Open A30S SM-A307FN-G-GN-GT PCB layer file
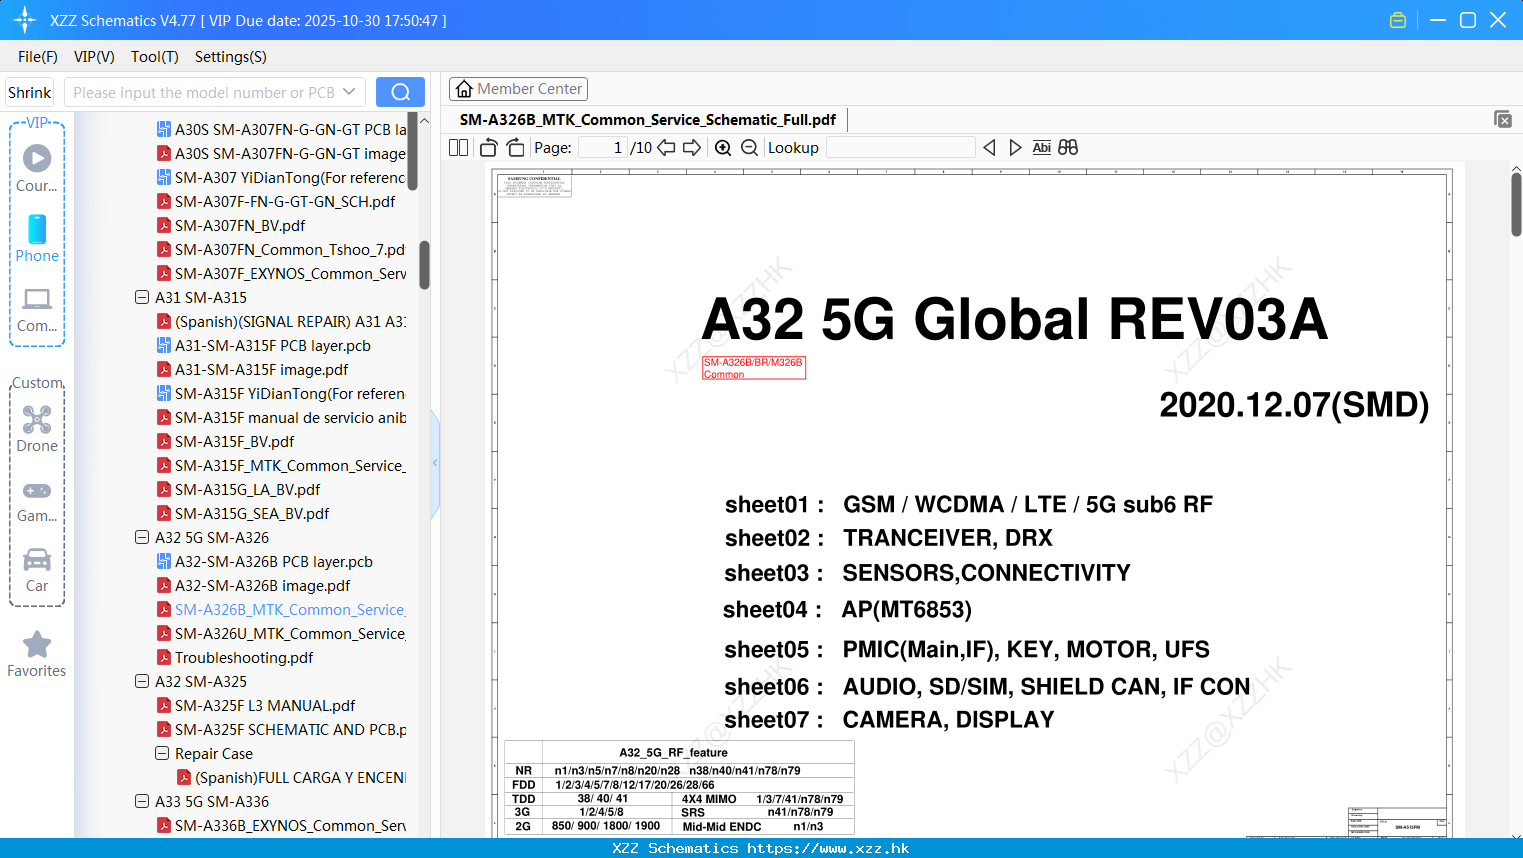The image size is (1523, 858). click(282, 129)
